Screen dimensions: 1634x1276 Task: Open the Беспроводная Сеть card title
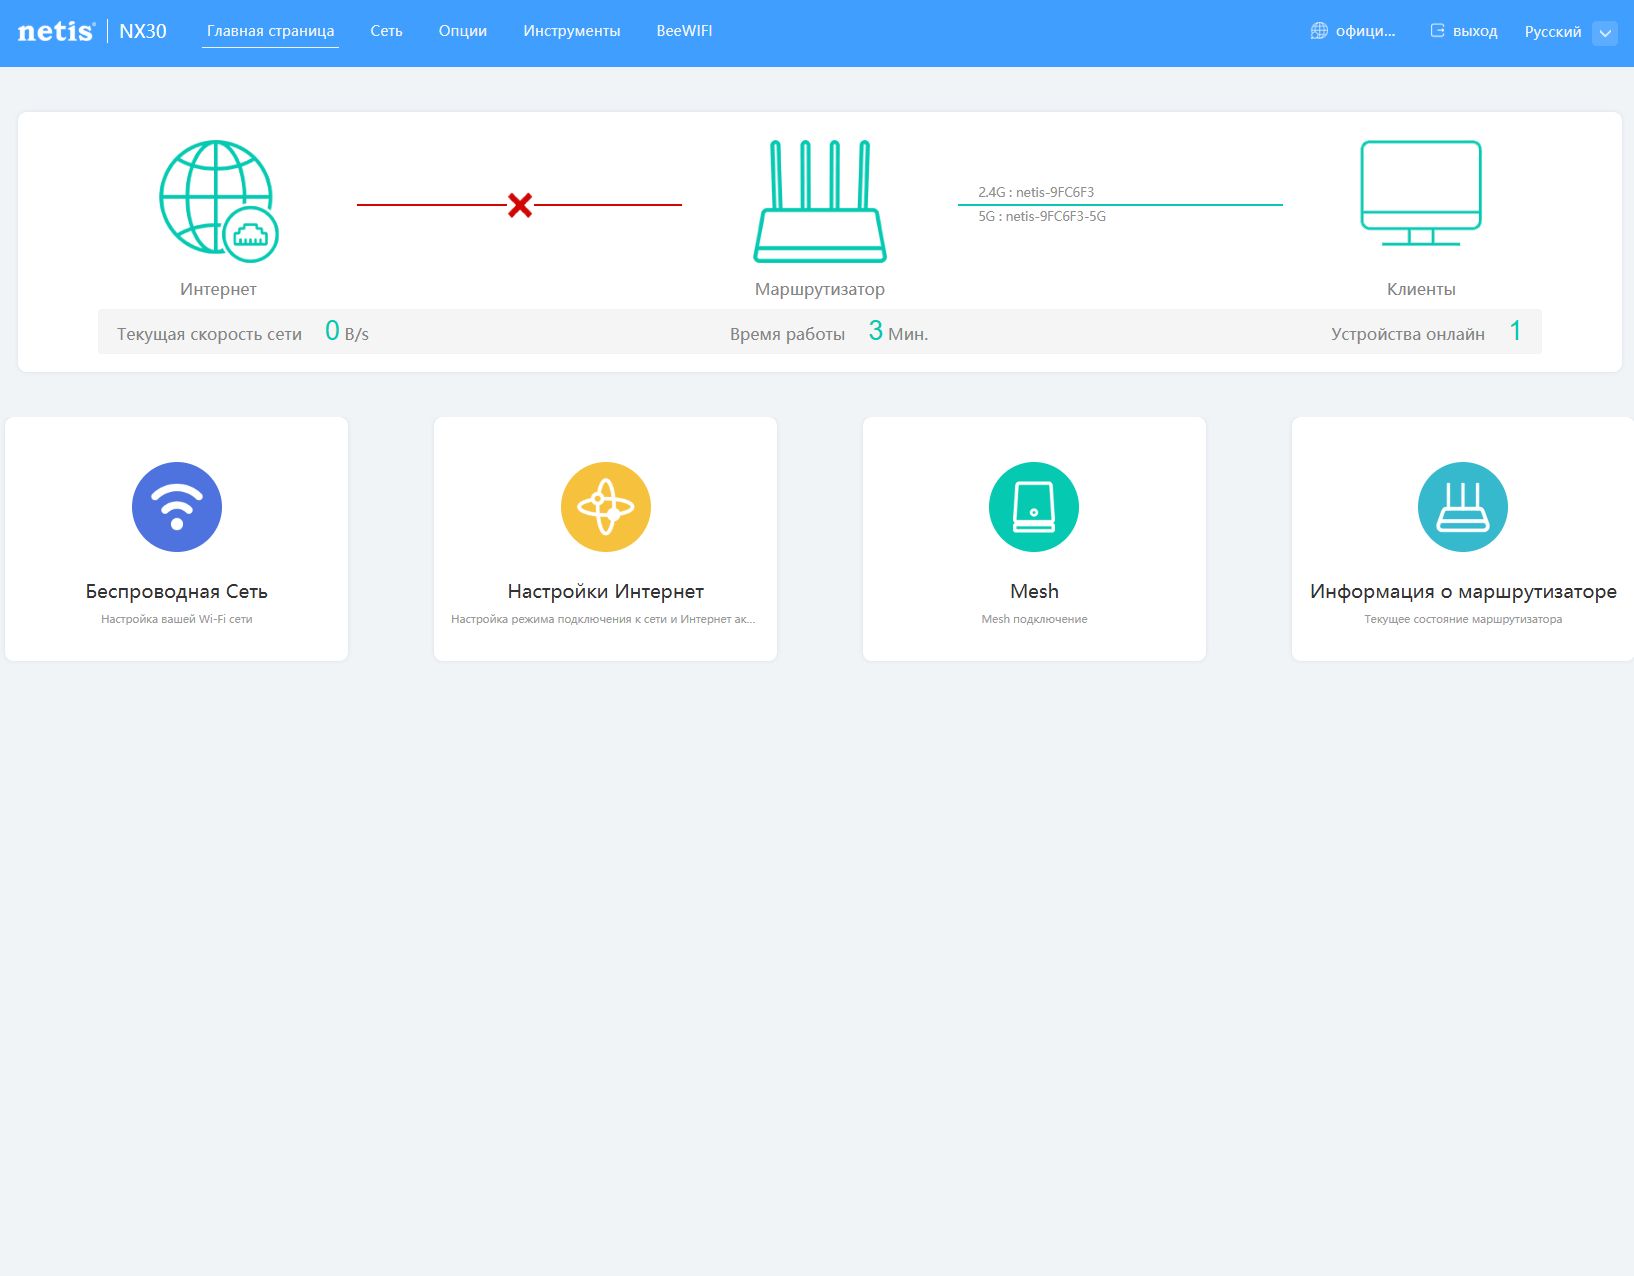click(177, 591)
